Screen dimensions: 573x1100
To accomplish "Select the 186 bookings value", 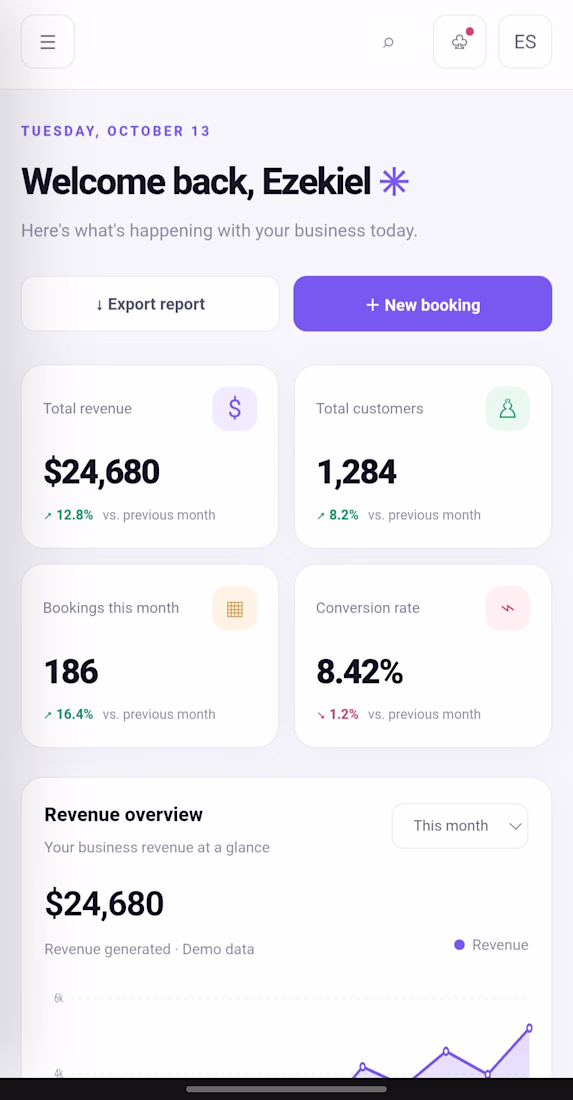I will pos(71,671).
